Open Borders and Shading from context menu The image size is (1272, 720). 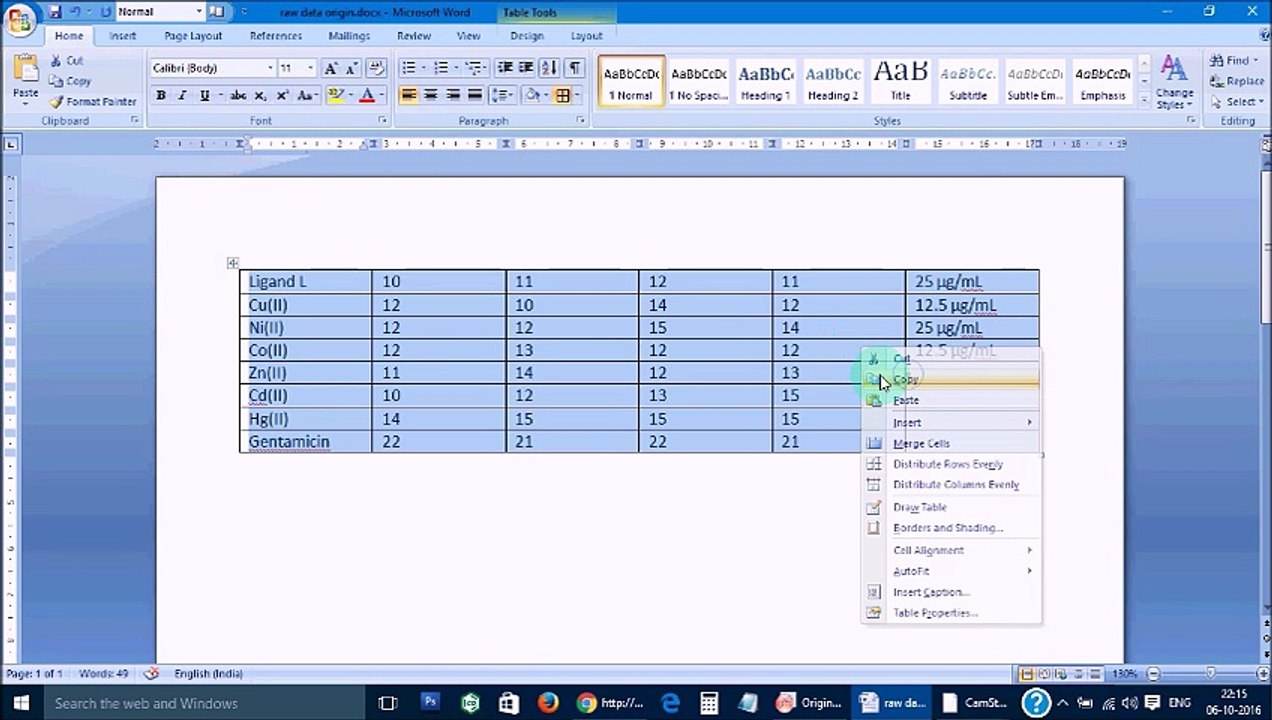tap(951, 528)
